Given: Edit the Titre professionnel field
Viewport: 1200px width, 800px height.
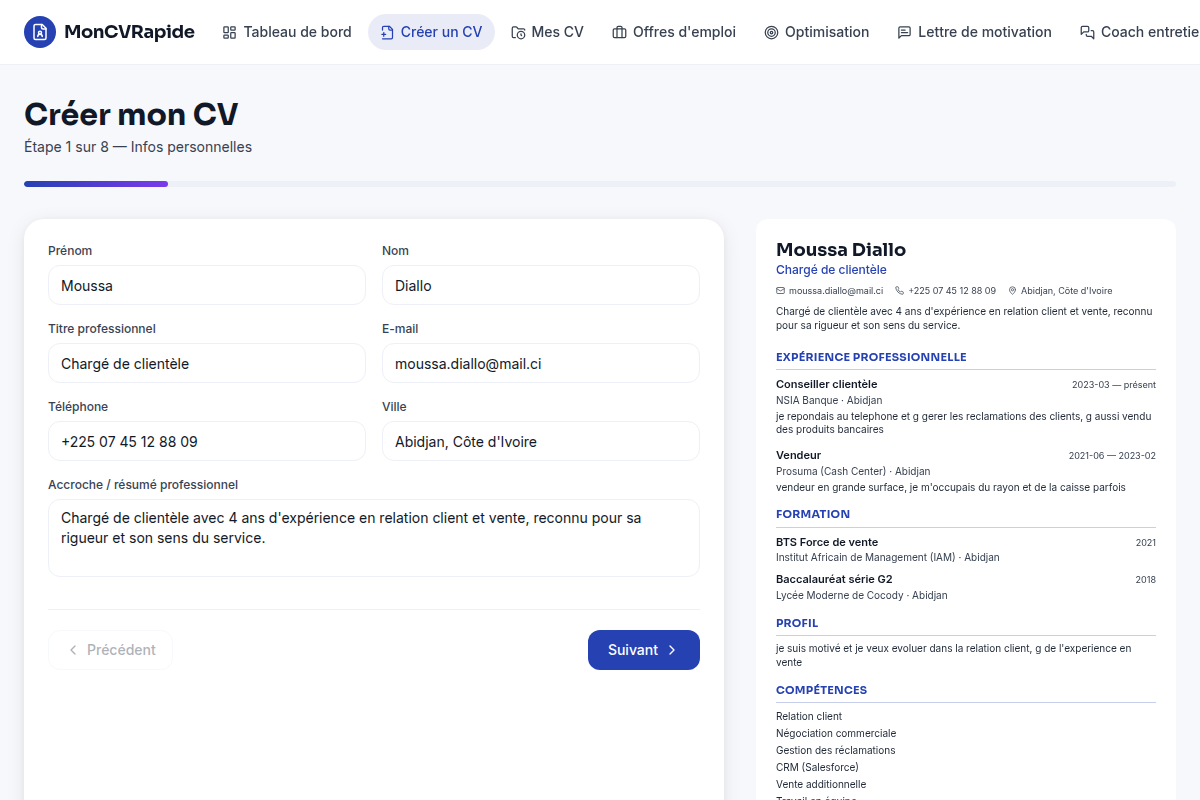Looking at the screenshot, I should (x=207, y=363).
